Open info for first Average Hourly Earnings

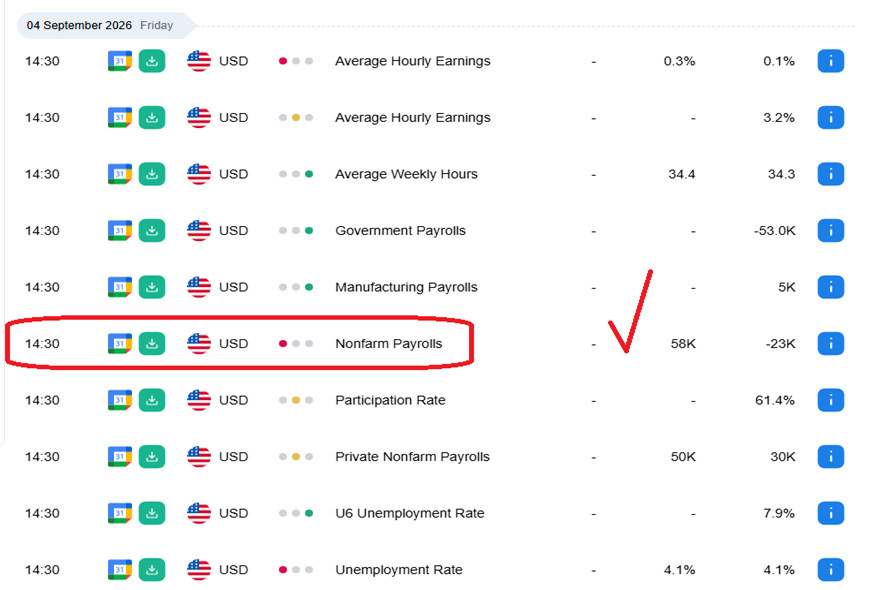pyautogui.click(x=830, y=61)
